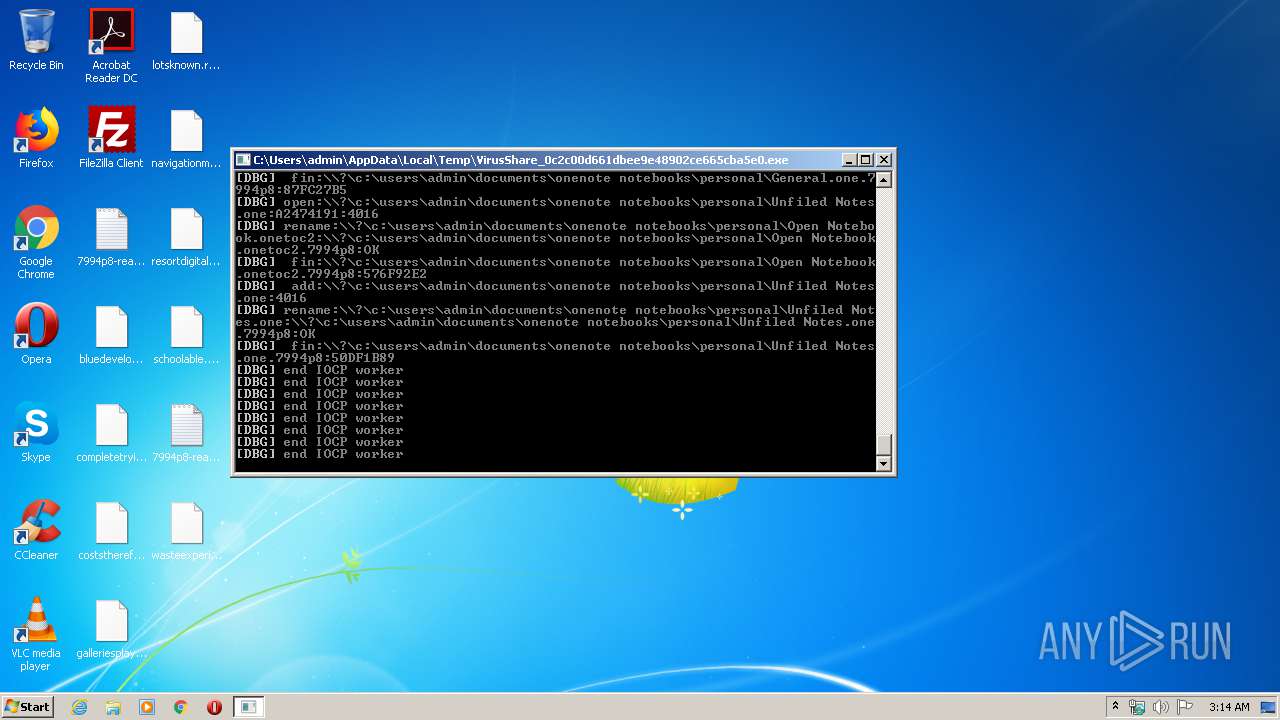The image size is (1280, 720).
Task: Click the '.one:A2474191:4016' console line
Action: click(307, 214)
